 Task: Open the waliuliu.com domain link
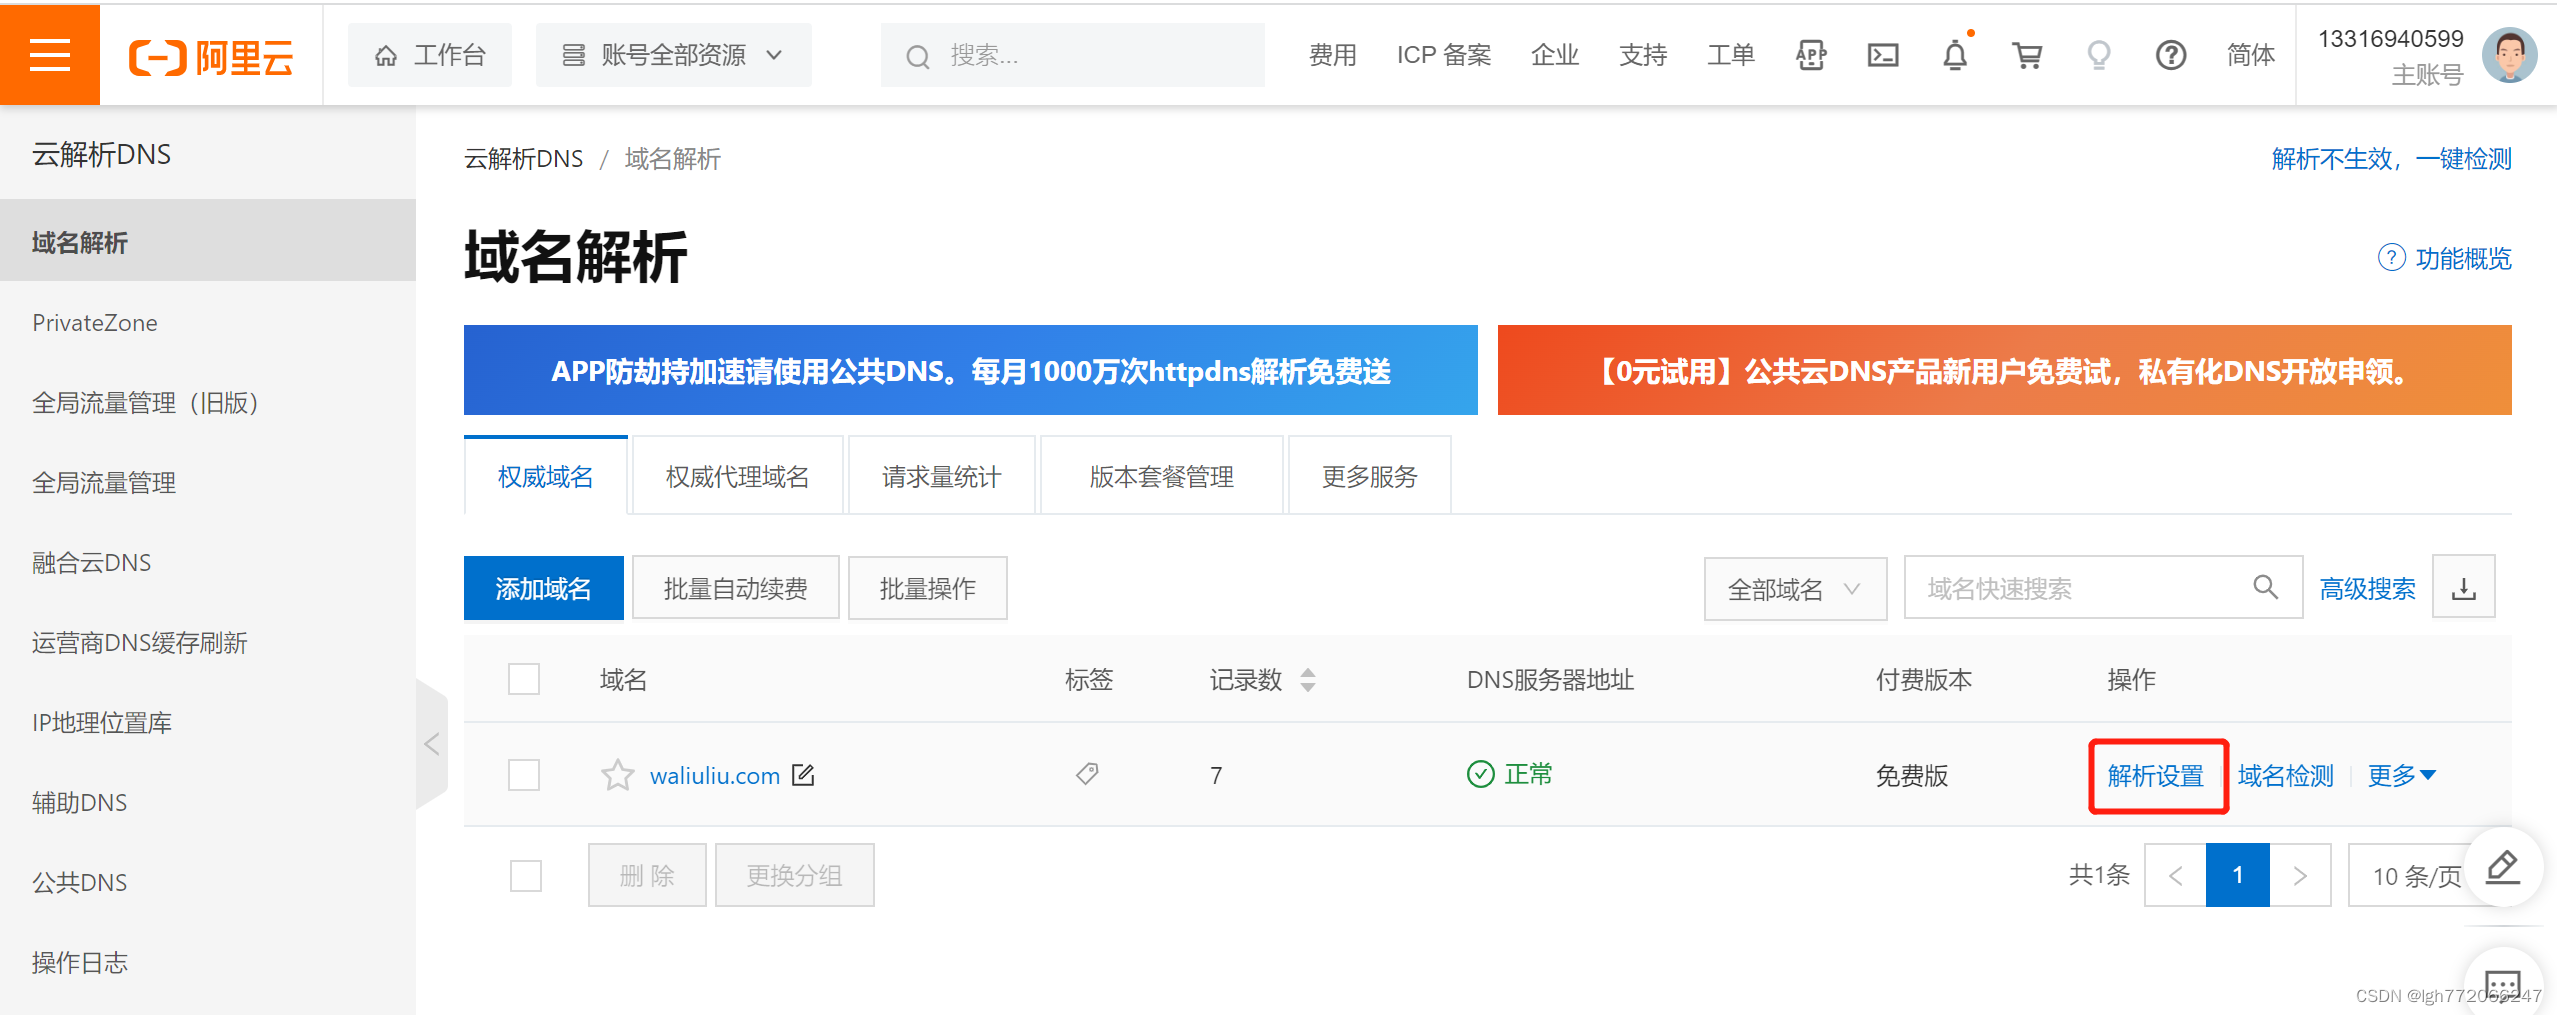pyautogui.click(x=715, y=776)
